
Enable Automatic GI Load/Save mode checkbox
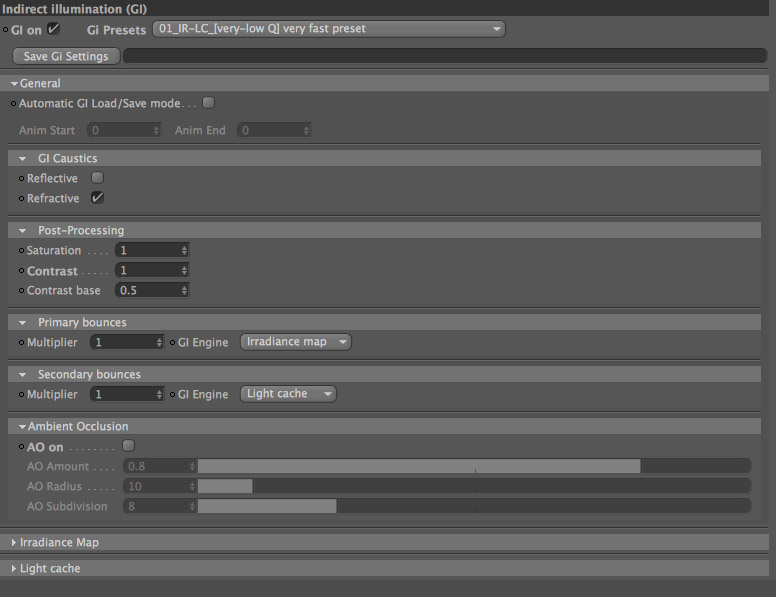(209, 102)
